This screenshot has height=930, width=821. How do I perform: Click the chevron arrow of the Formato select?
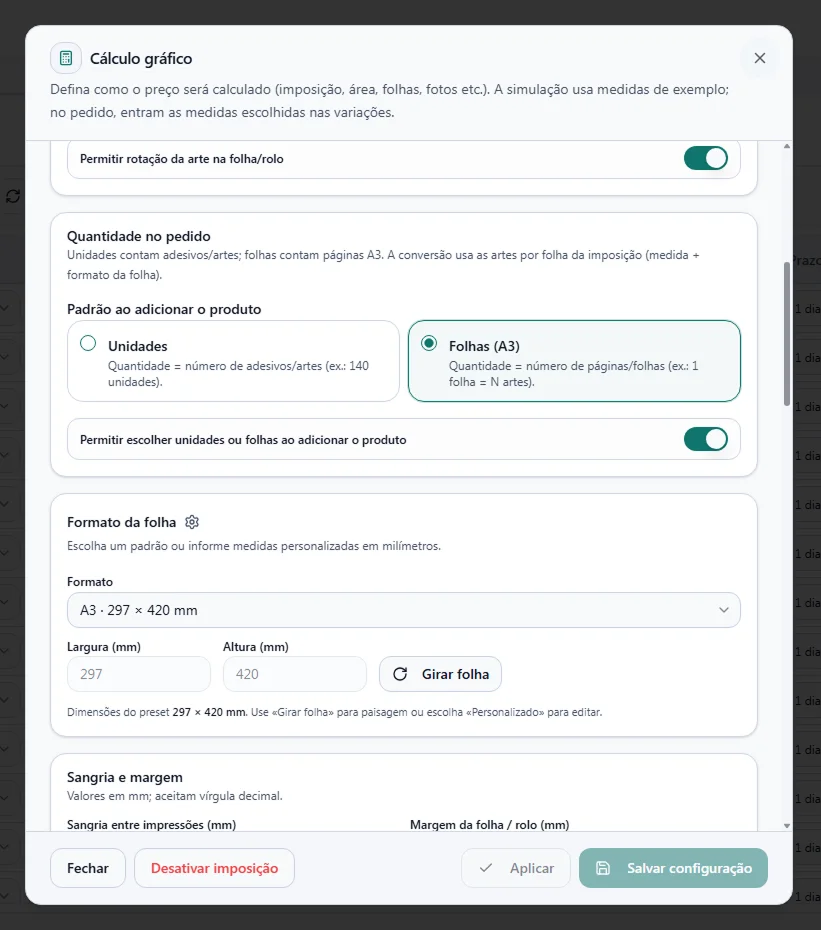(x=724, y=610)
